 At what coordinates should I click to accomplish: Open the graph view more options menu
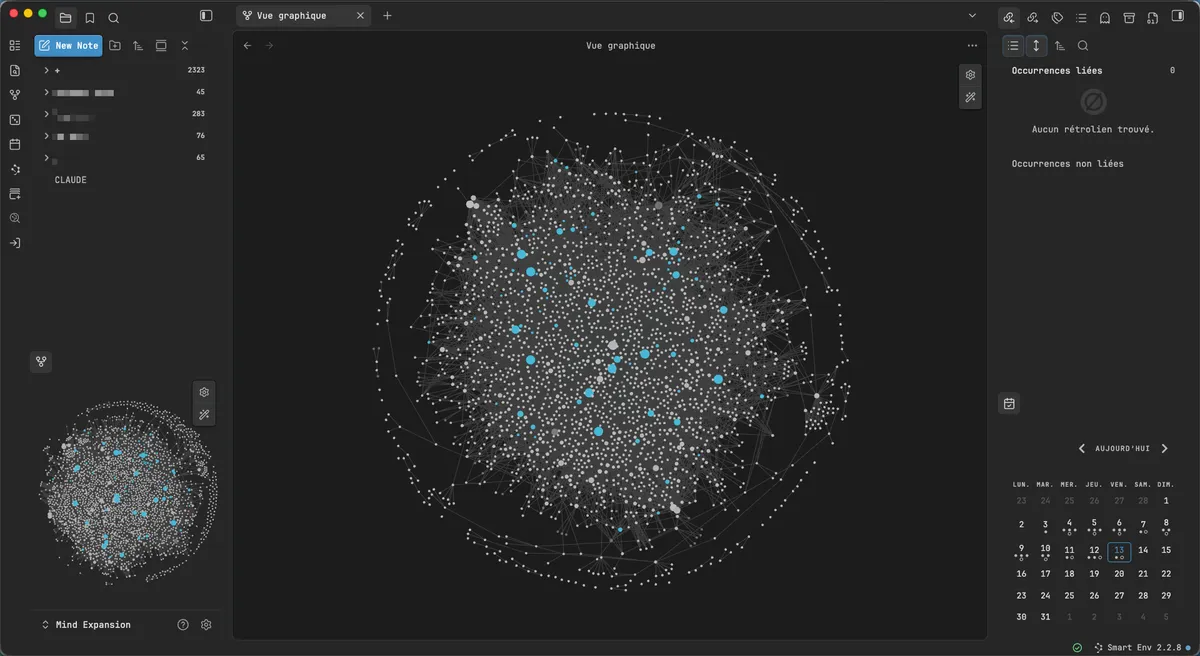point(972,46)
